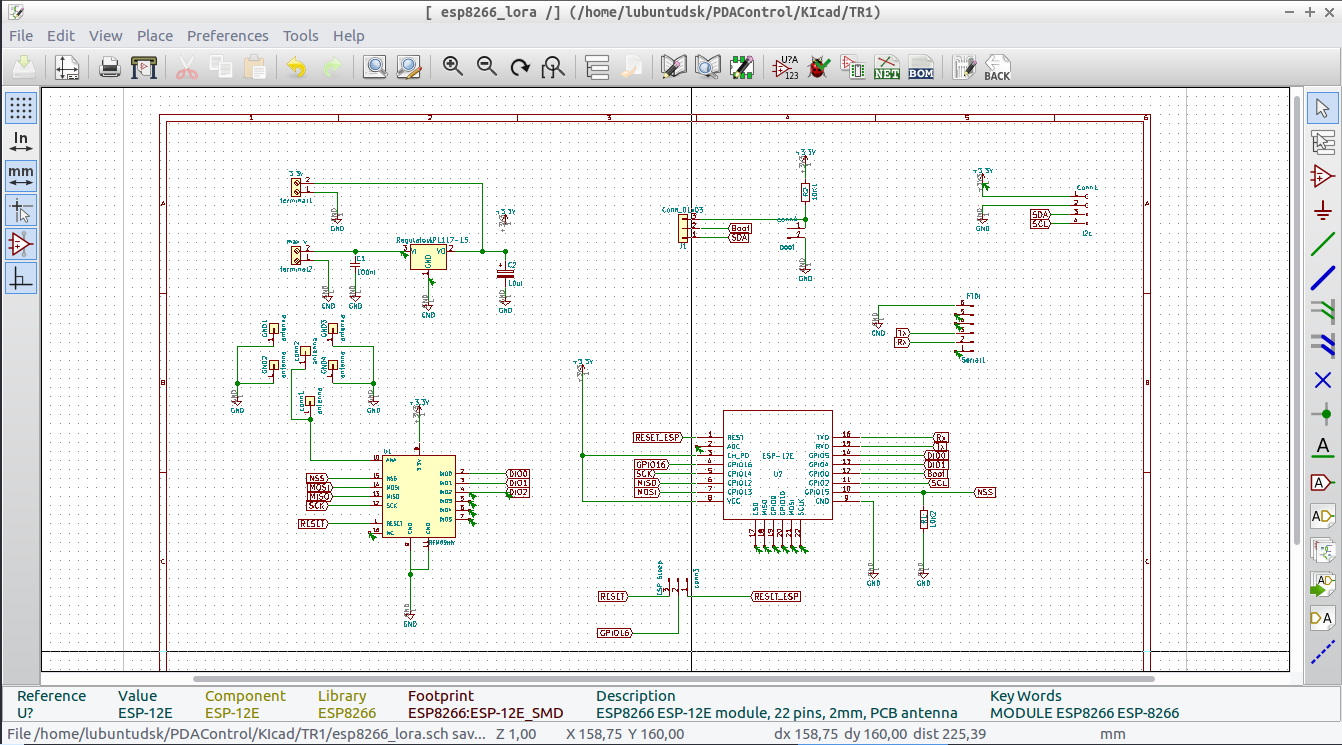
Task: Run the electrical rules check bug icon
Action: (x=819, y=68)
